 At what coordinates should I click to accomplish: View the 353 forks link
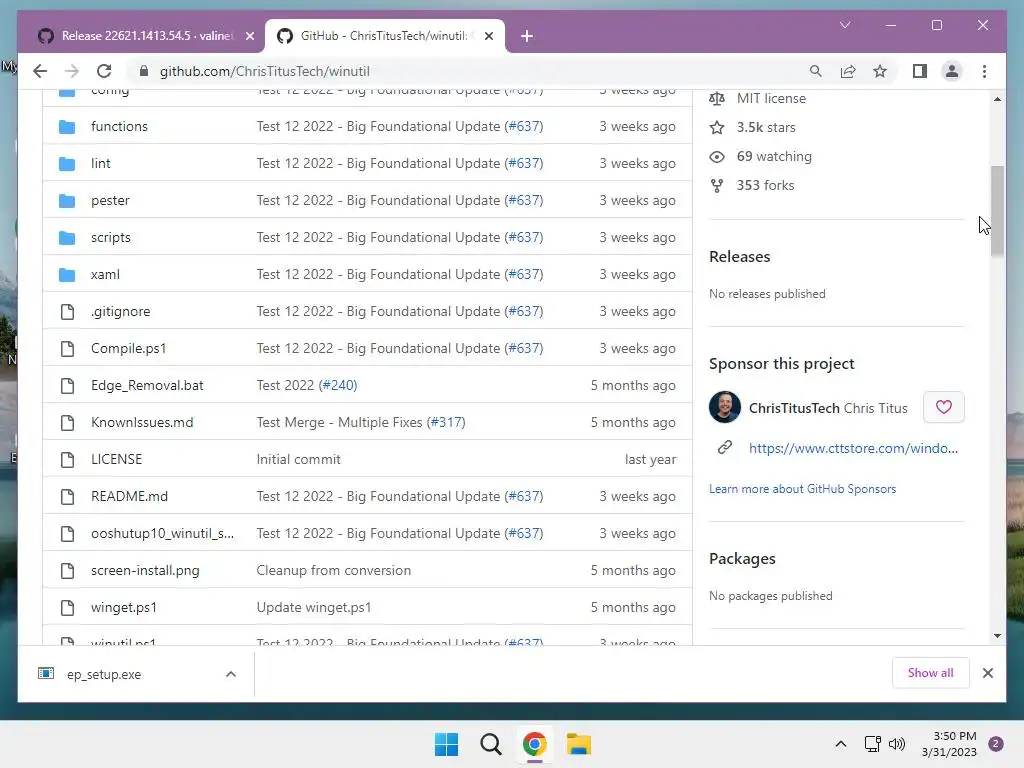coord(765,185)
